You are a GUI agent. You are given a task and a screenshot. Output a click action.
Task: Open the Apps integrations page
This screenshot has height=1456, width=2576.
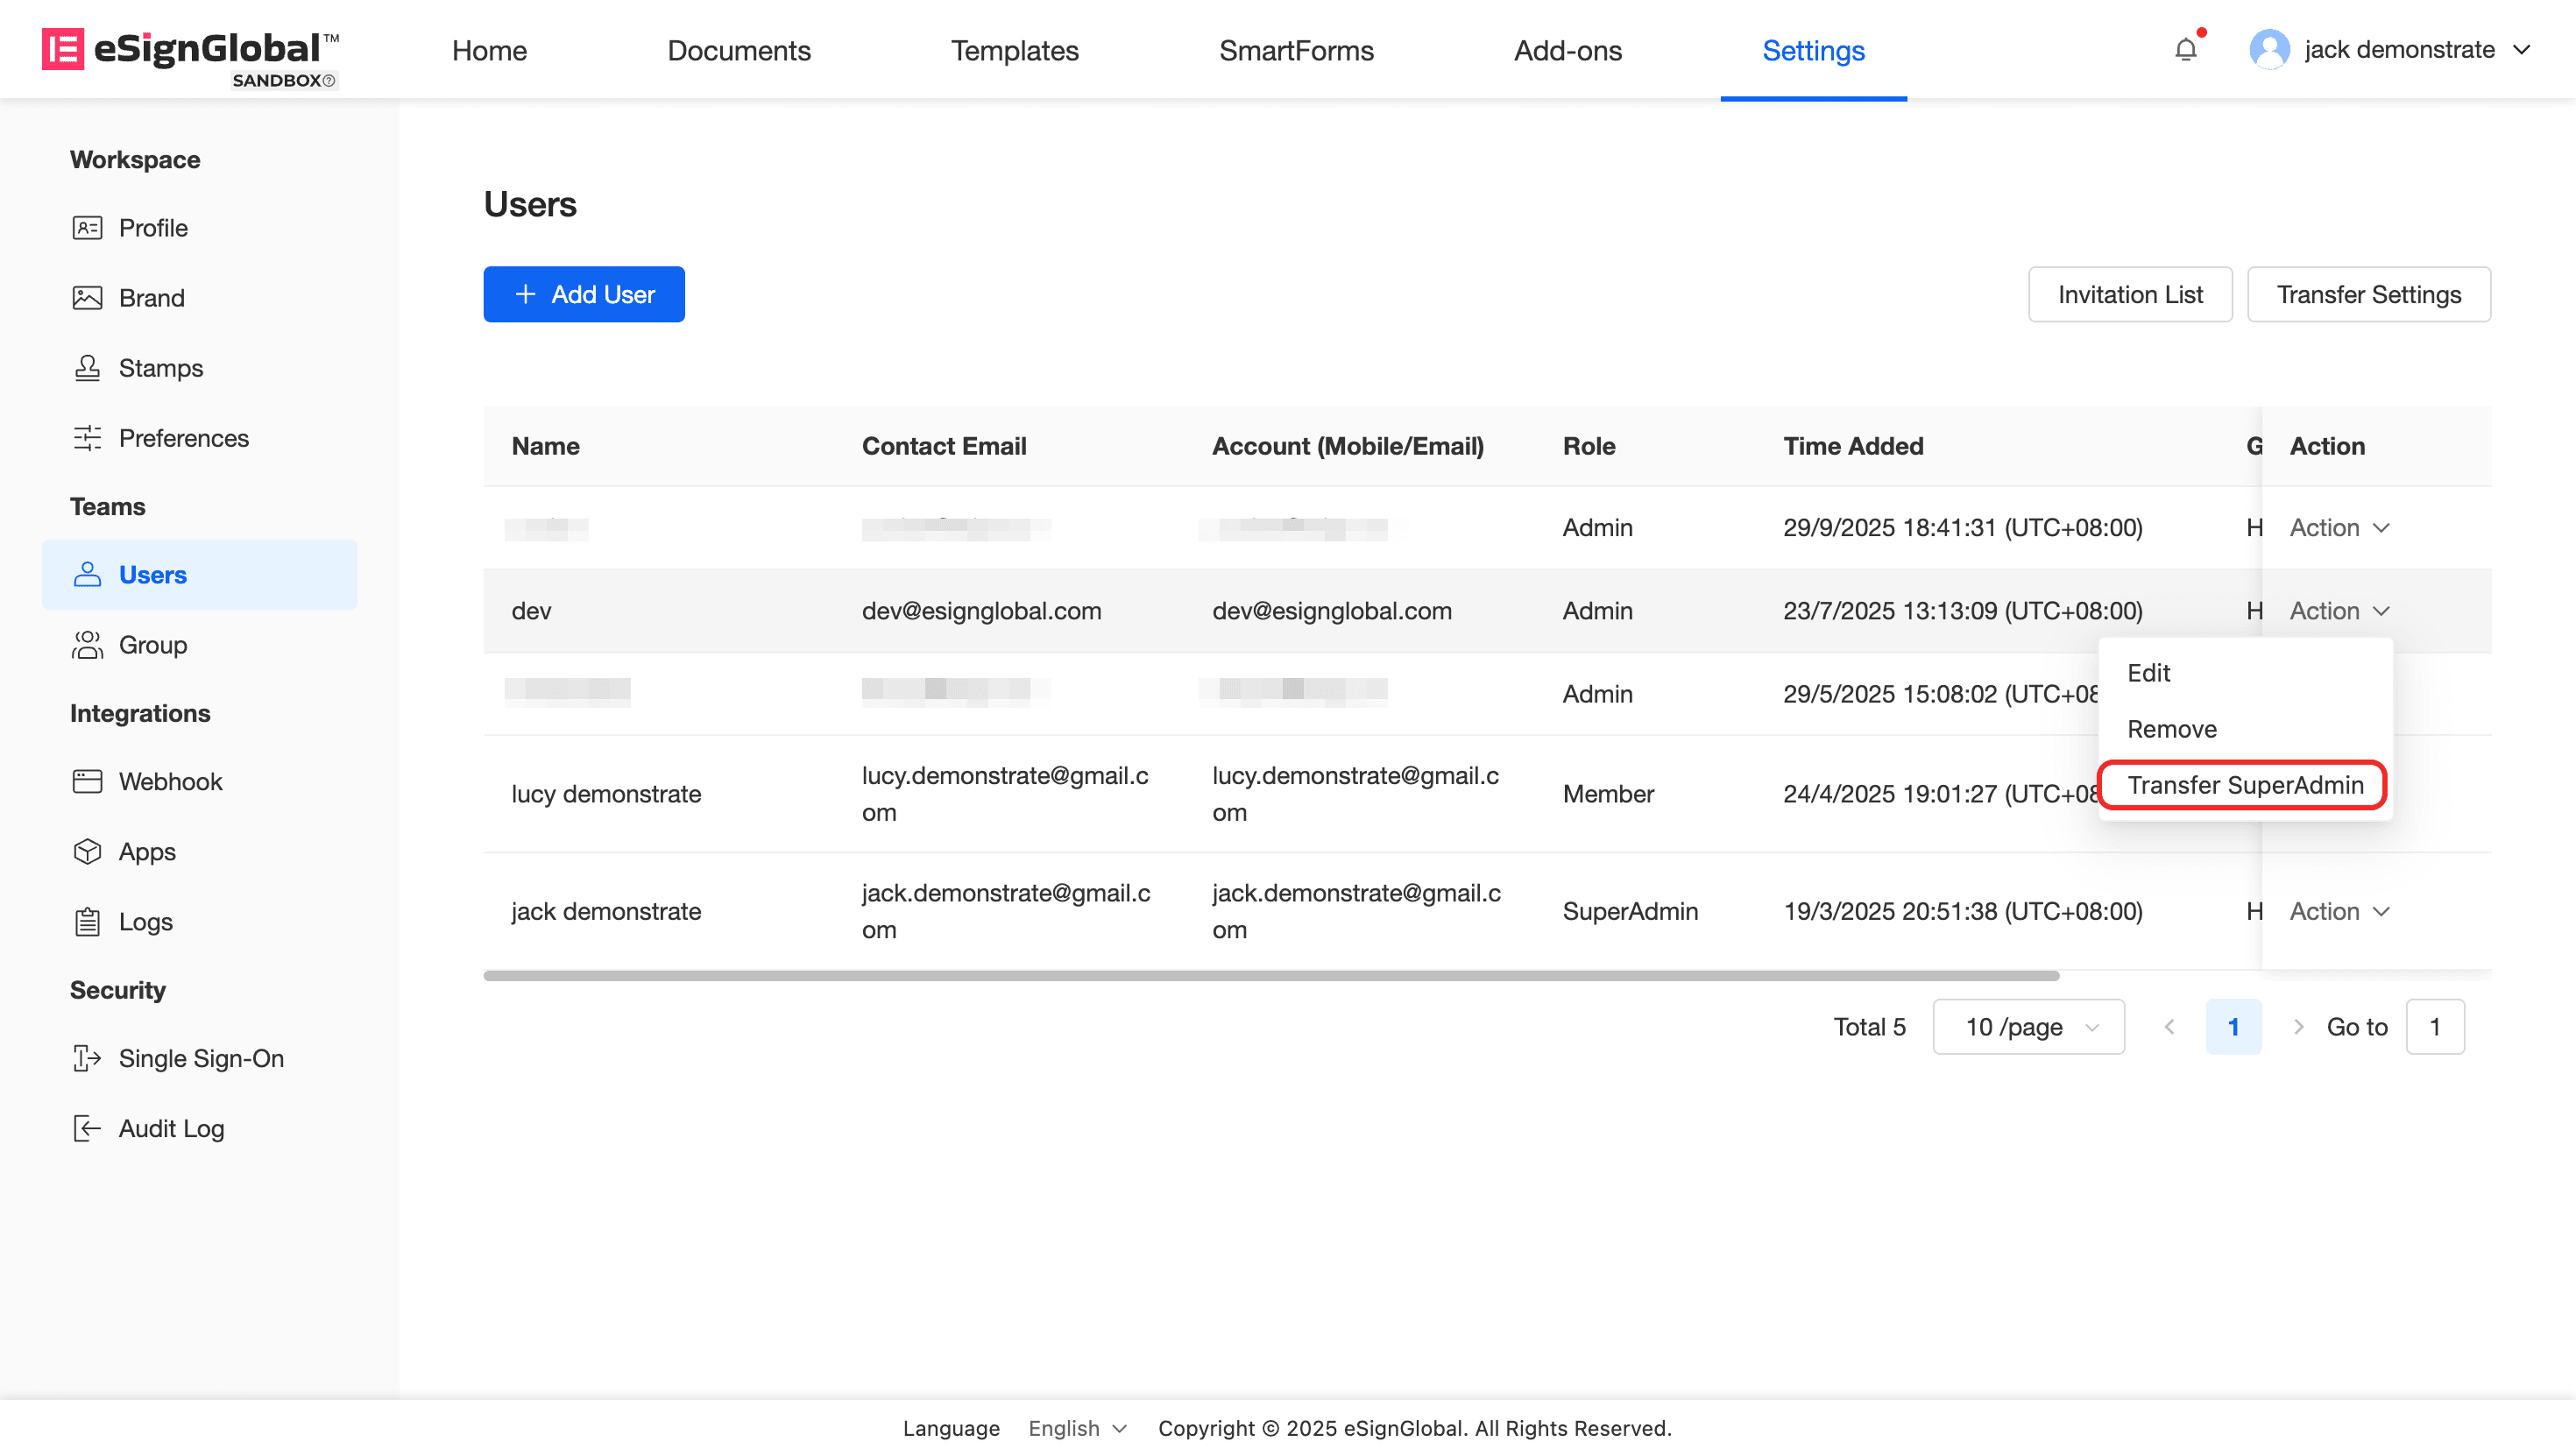click(147, 851)
